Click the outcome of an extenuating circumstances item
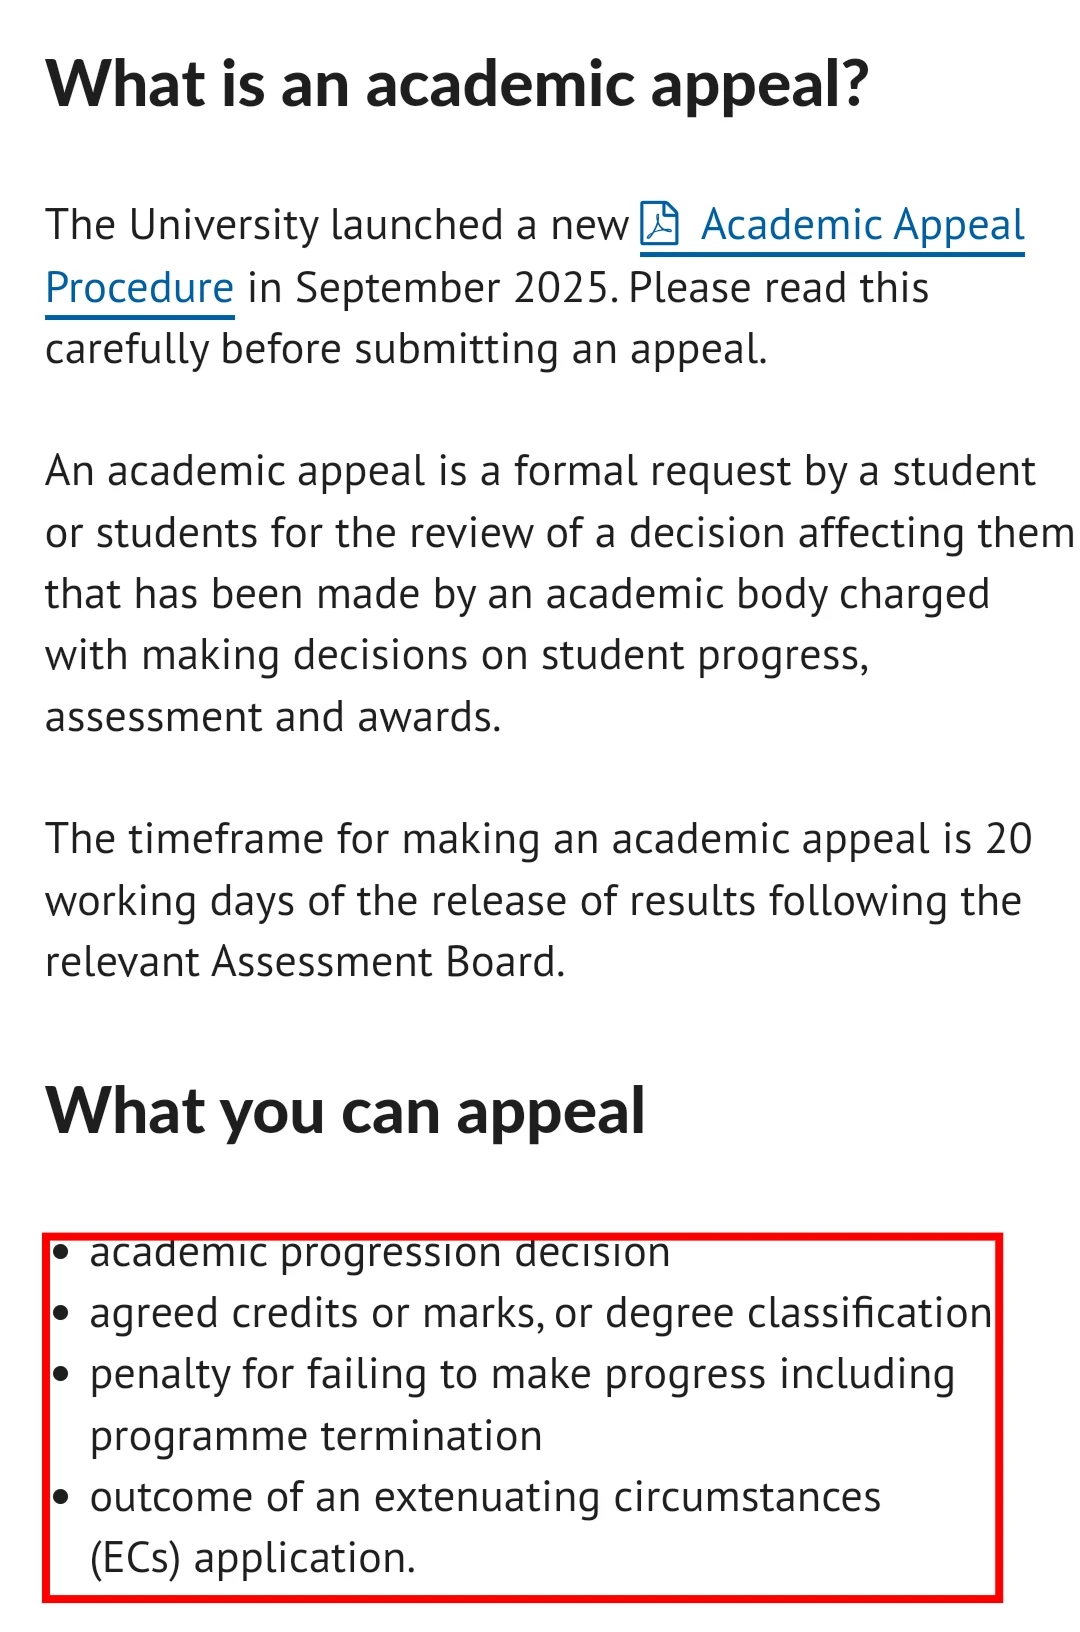 pos(485,1527)
